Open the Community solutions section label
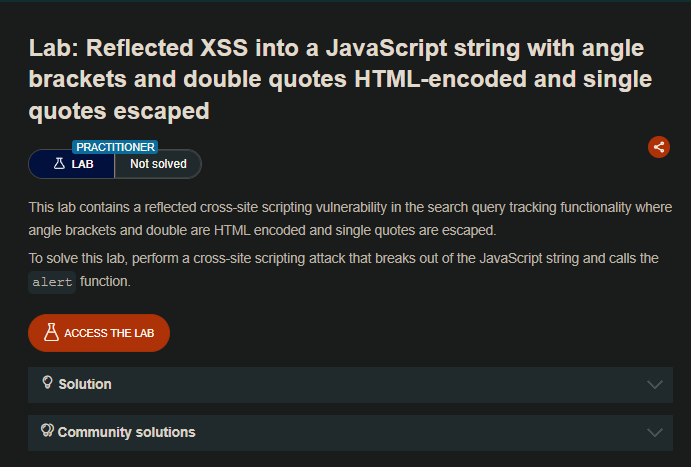This screenshot has height=467, width=691. 126,432
